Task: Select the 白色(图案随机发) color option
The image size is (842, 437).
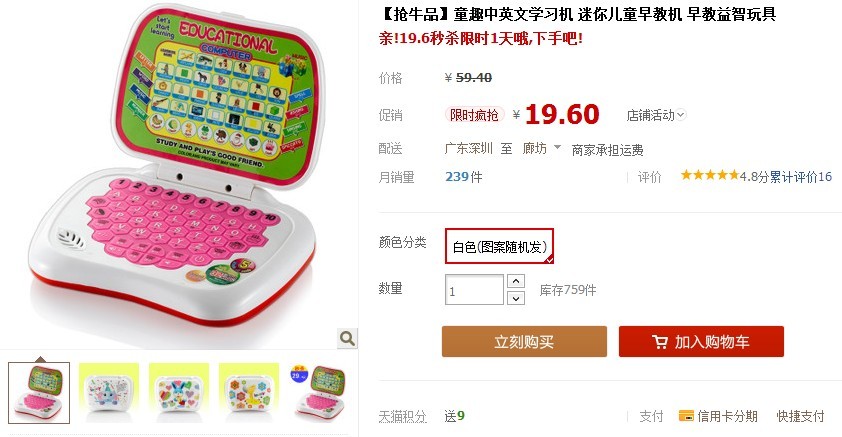Action: point(499,246)
